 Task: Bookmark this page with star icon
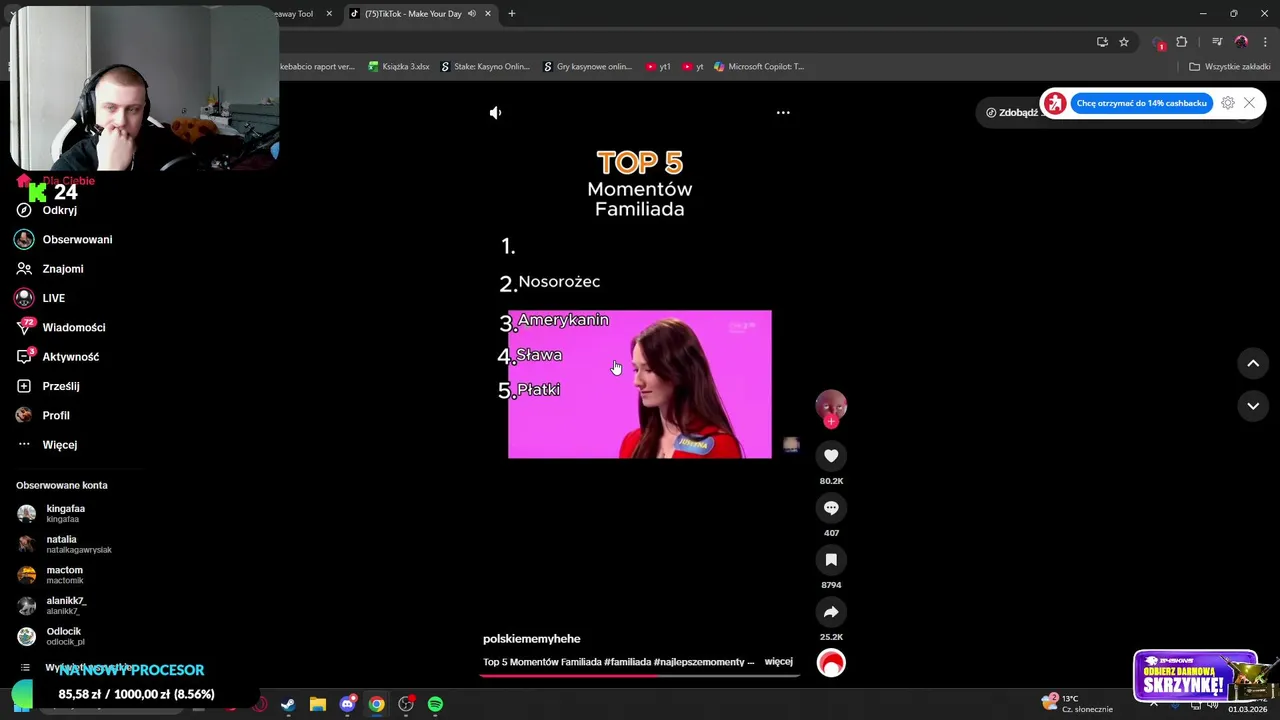(1124, 42)
